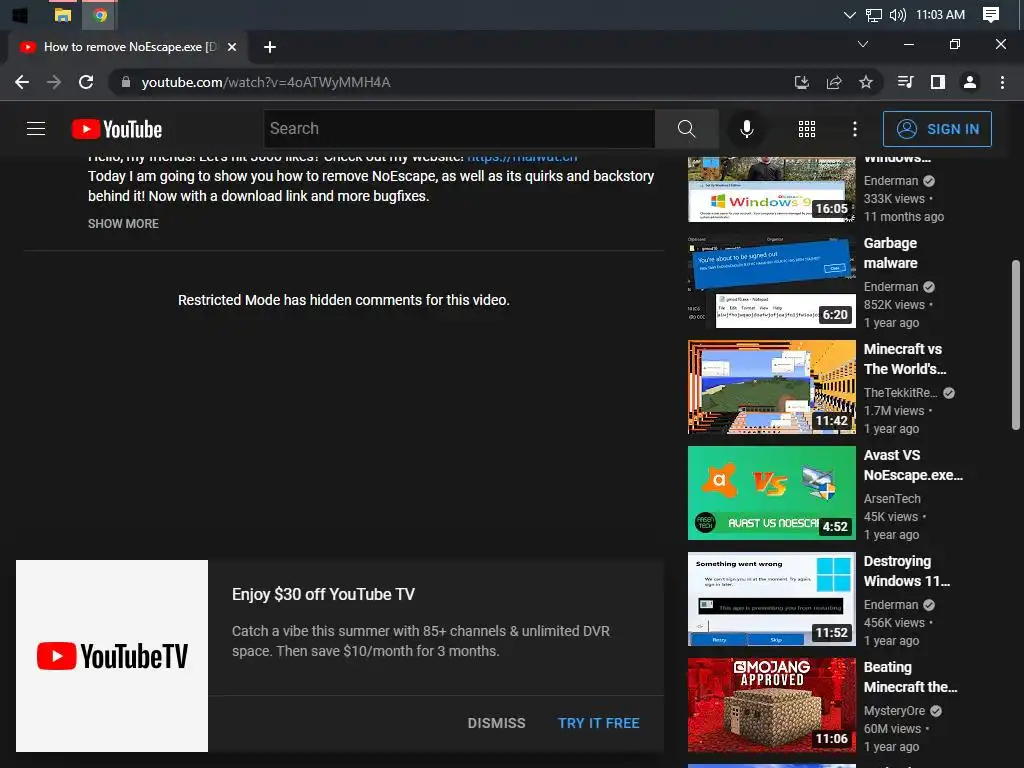This screenshot has width=1024, height=768.
Task: Open Destroying Windows 11 thumbnail
Action: pos(771,599)
